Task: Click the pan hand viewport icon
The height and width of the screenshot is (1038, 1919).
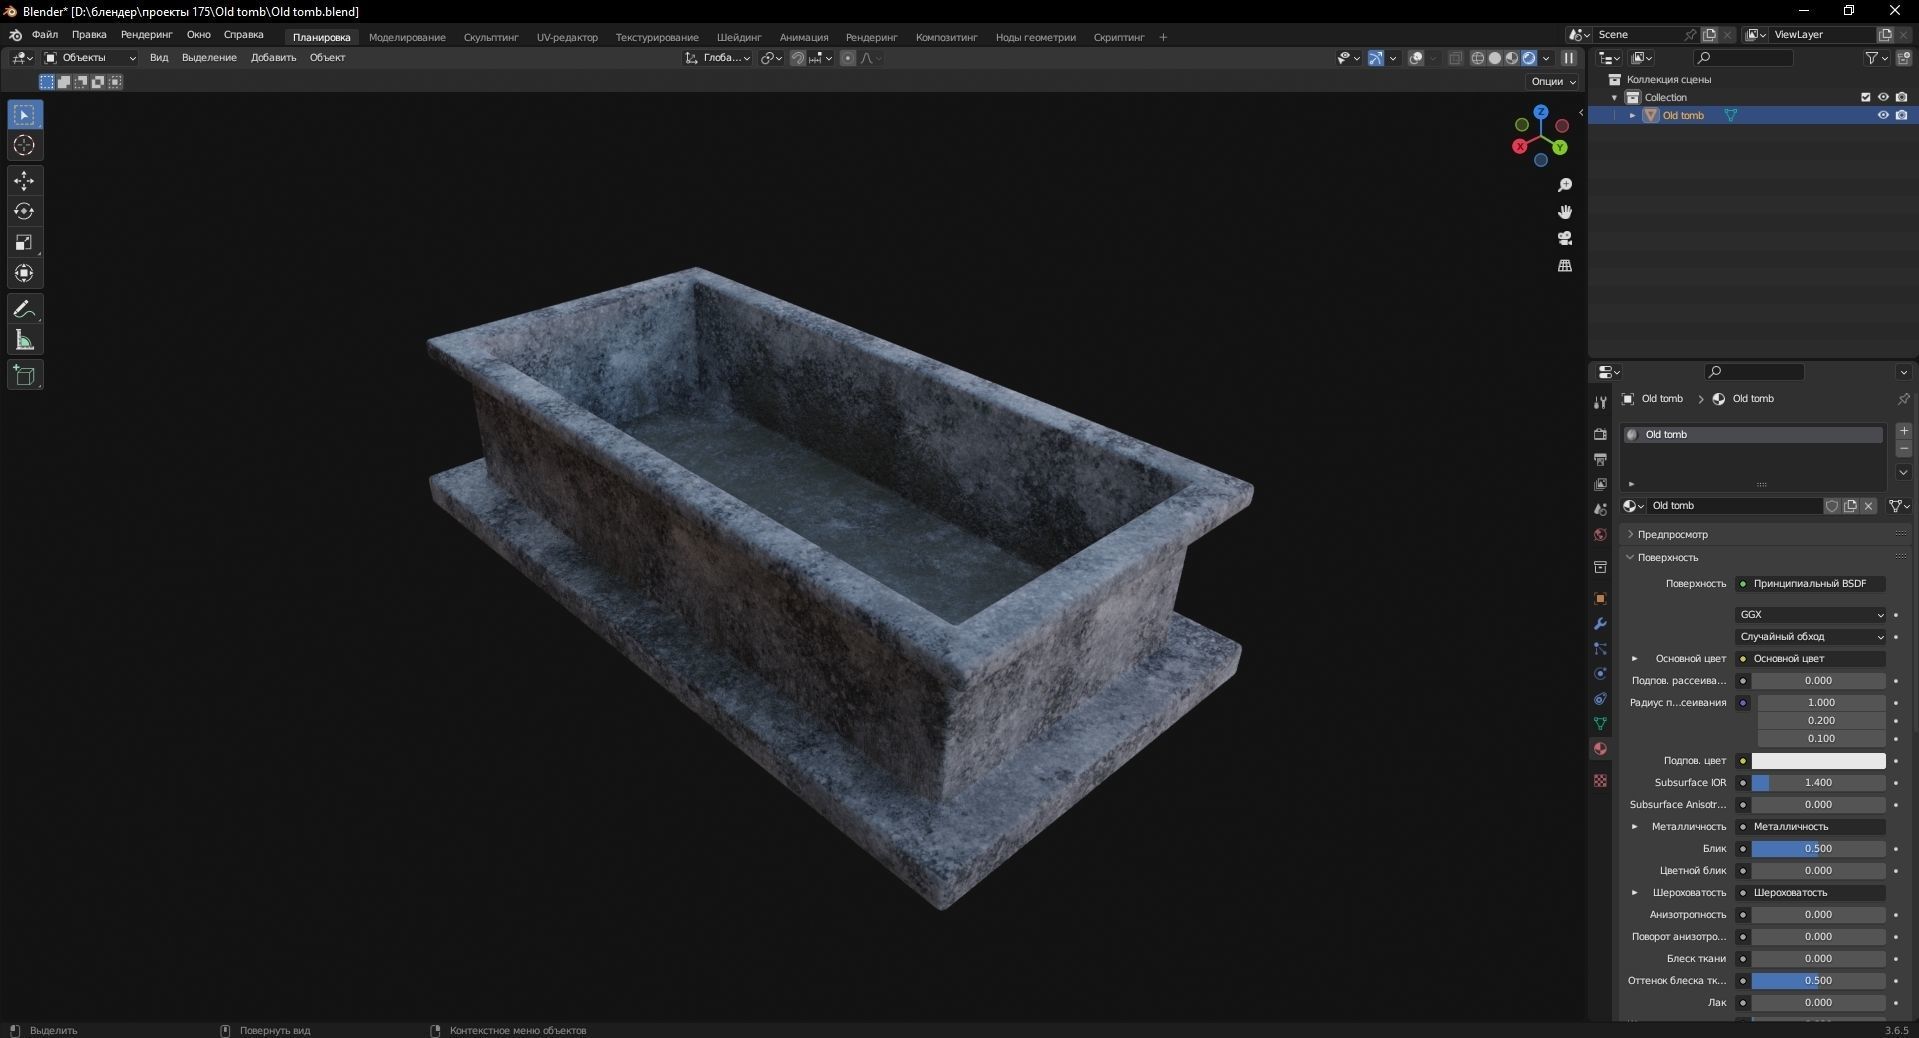Action: tap(1565, 212)
